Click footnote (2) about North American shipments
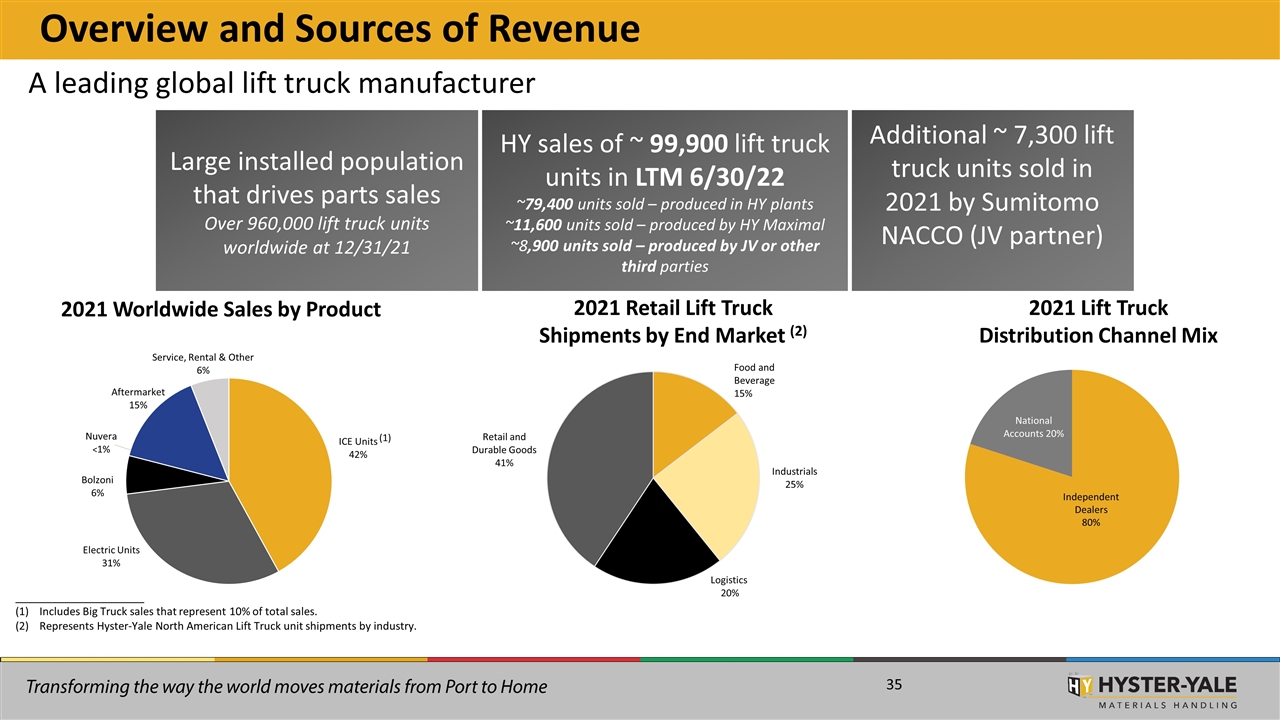Viewport: 1280px width, 720px height. pyautogui.click(x=215, y=627)
